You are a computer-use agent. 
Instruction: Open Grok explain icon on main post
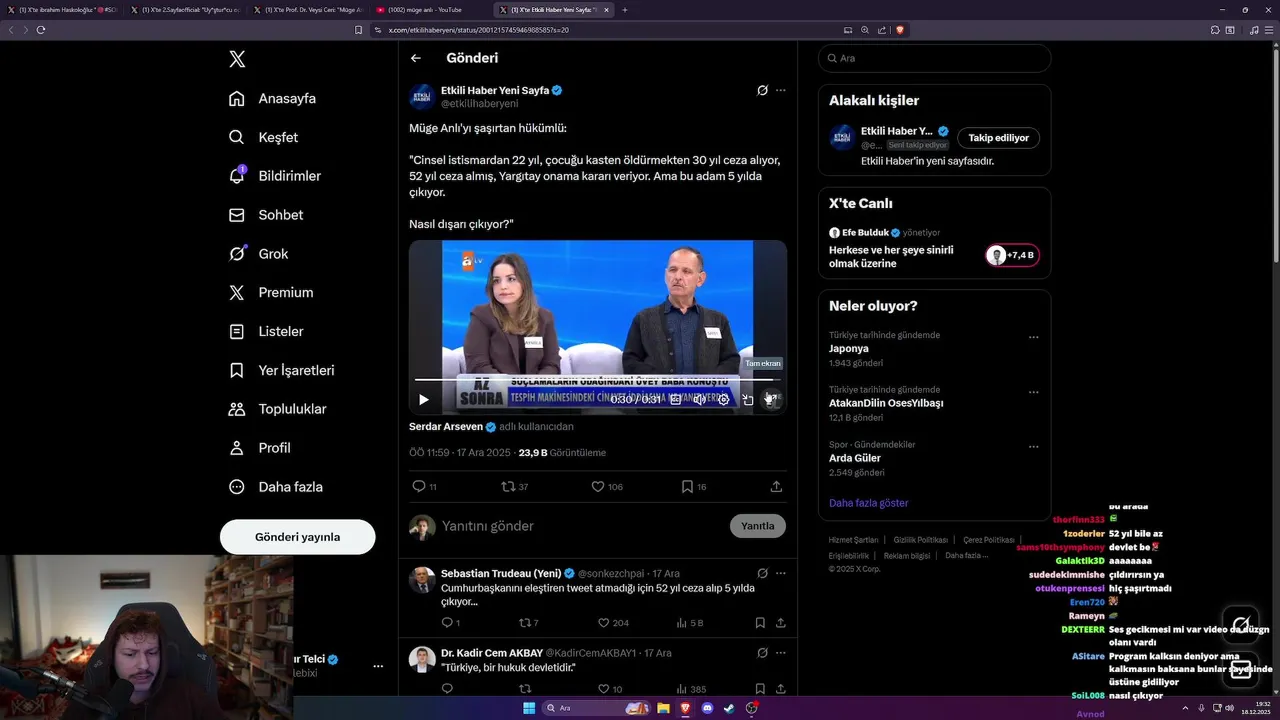[762, 90]
